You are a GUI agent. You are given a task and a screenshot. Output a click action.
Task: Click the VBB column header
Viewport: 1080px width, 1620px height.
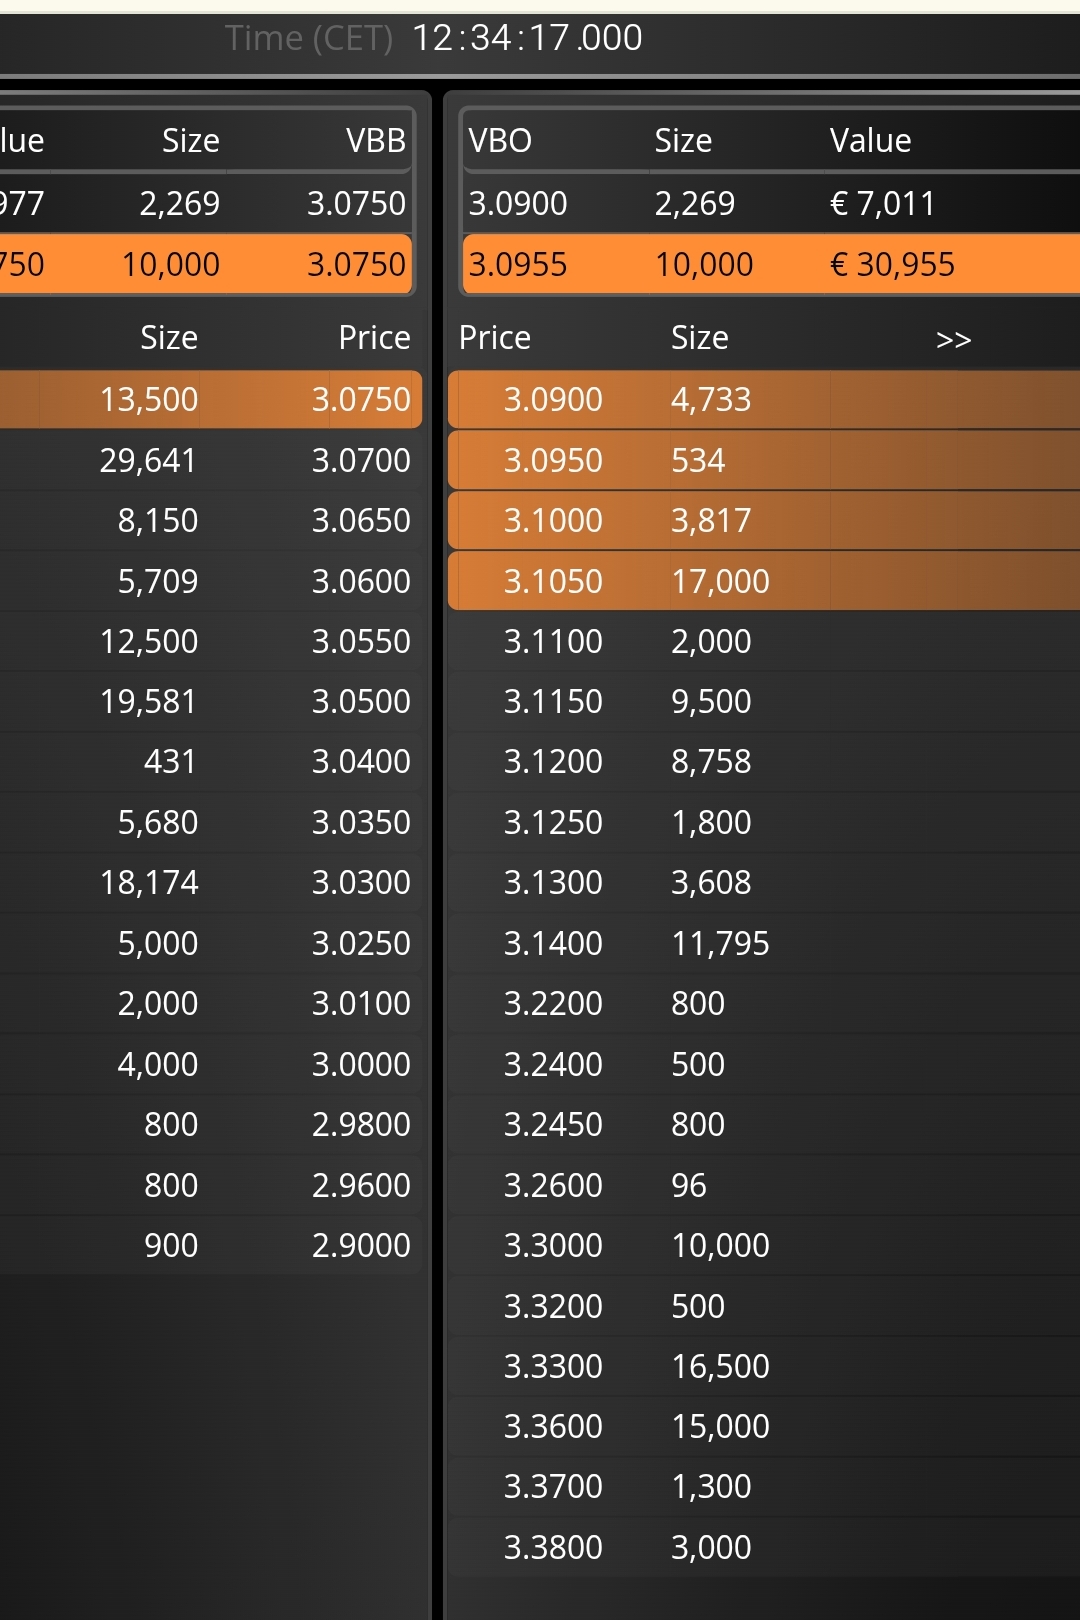(x=376, y=141)
